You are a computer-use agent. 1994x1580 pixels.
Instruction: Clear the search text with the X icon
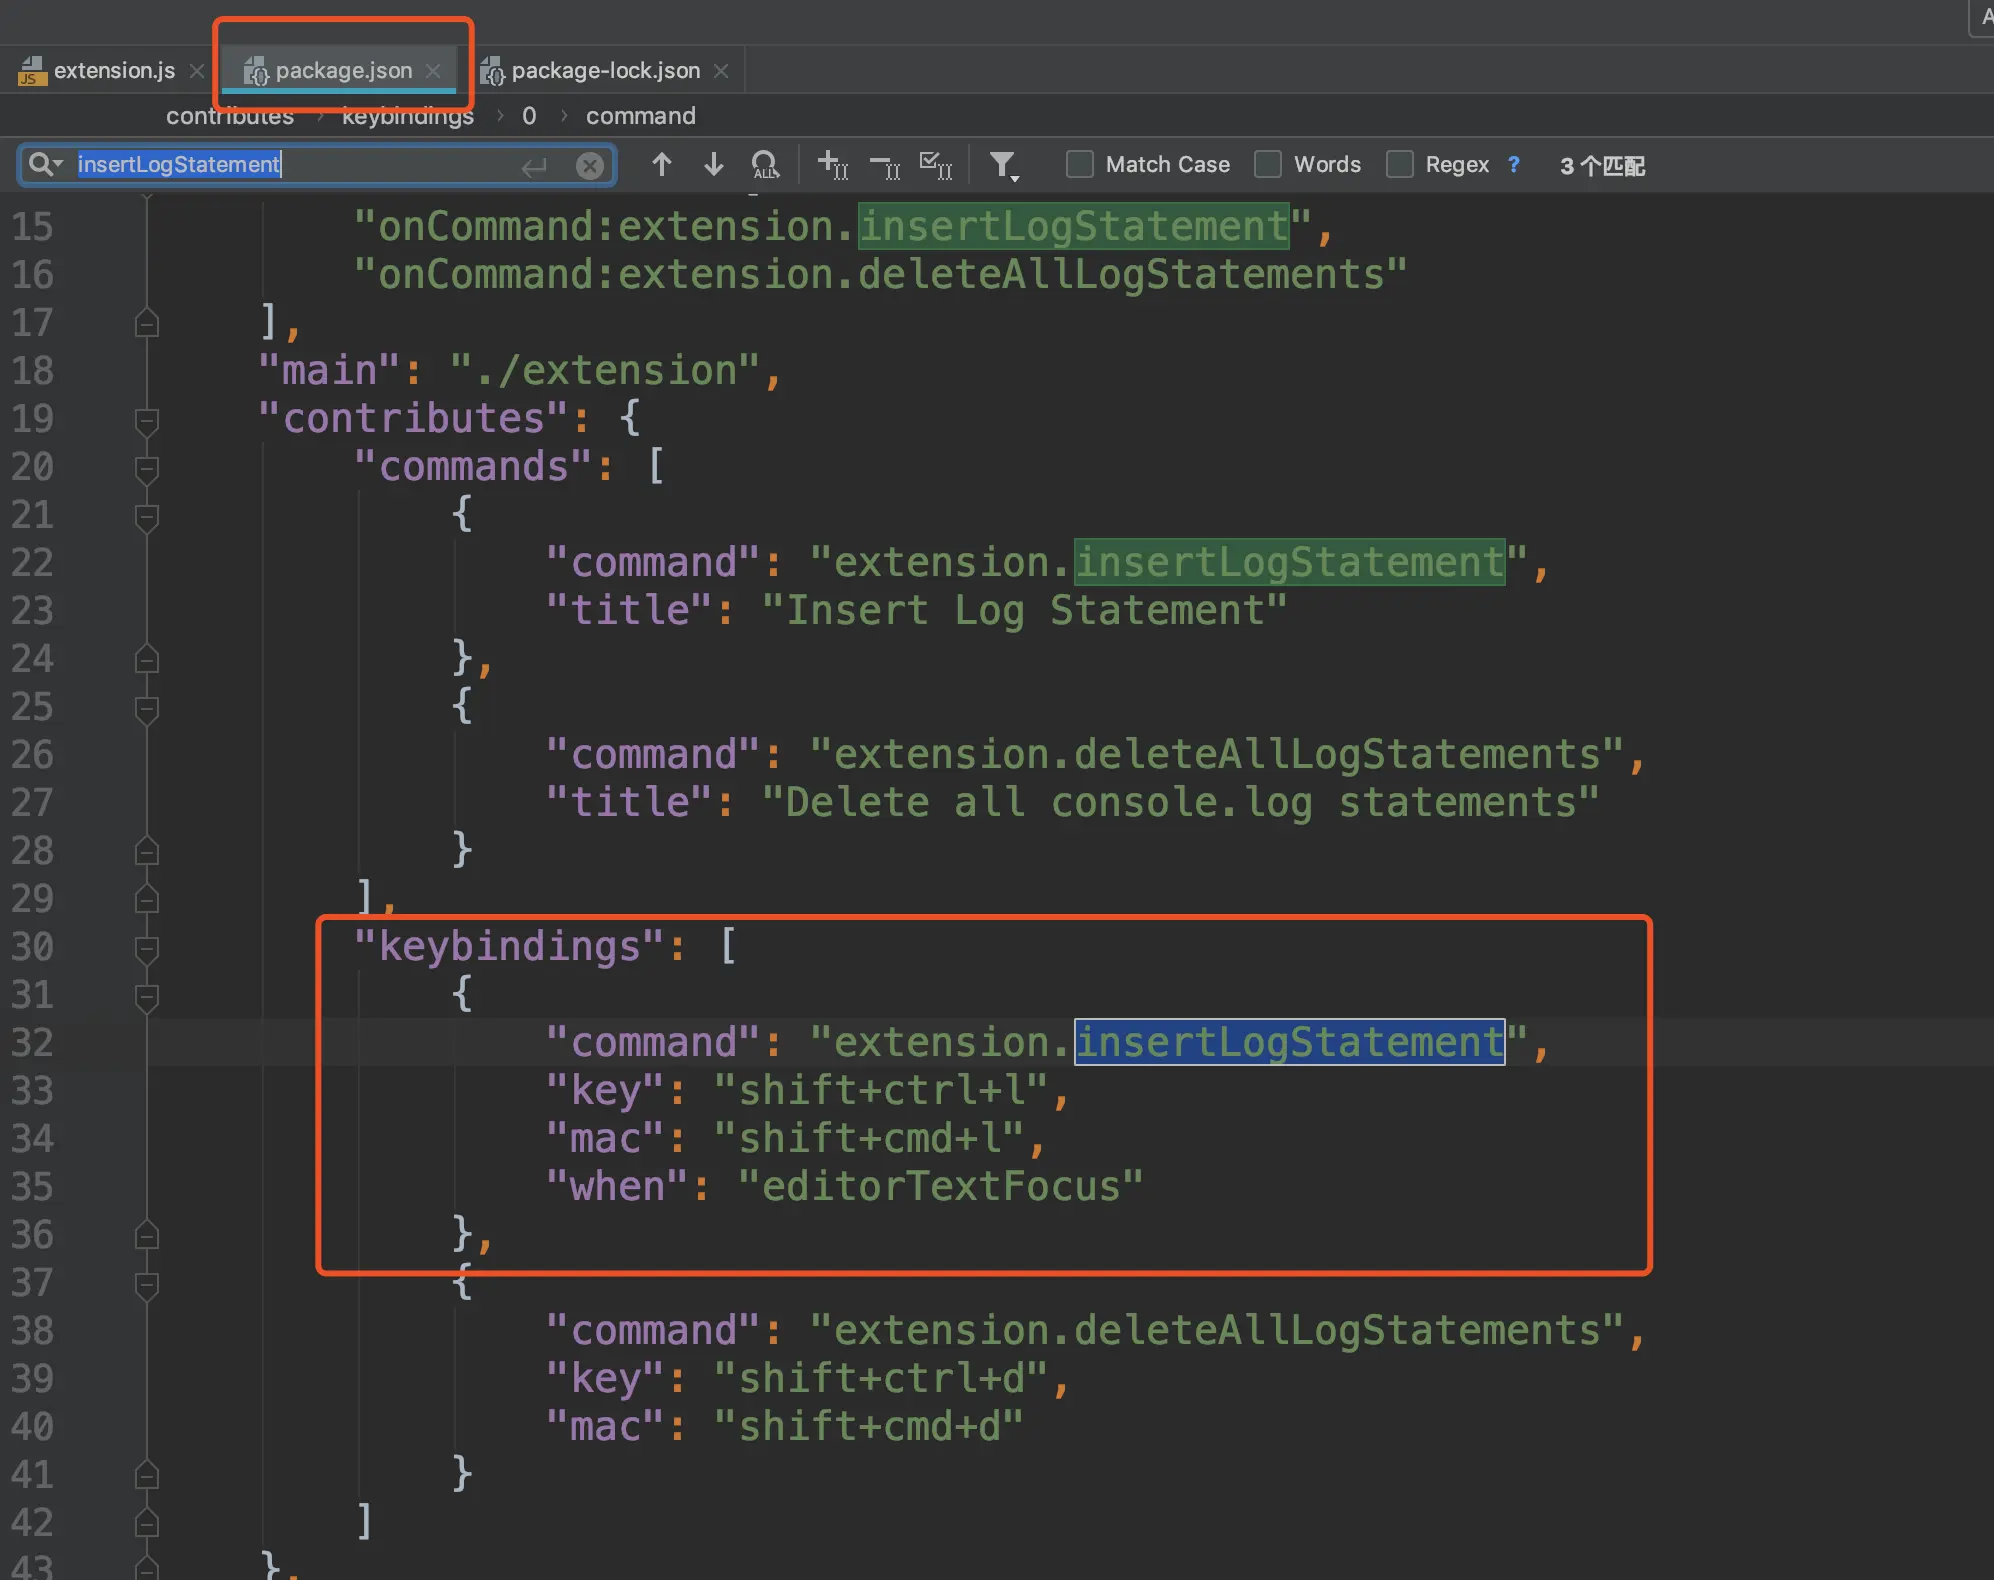590,166
